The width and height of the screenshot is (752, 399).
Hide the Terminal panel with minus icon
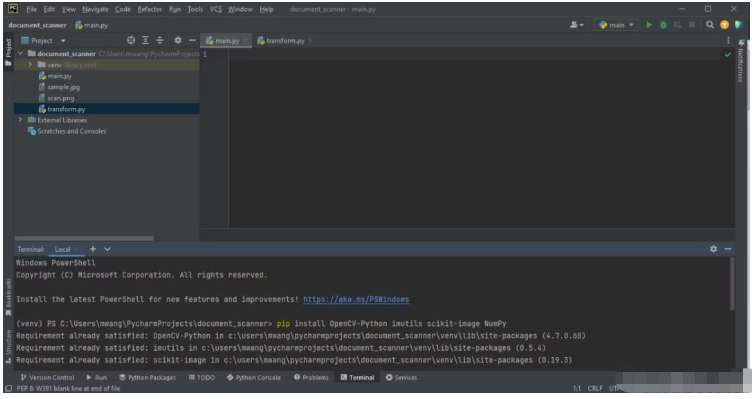(728, 249)
